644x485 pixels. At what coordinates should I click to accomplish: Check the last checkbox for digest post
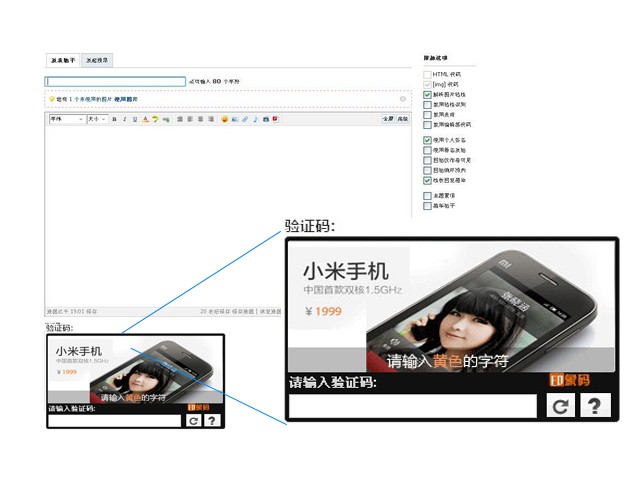point(427,205)
